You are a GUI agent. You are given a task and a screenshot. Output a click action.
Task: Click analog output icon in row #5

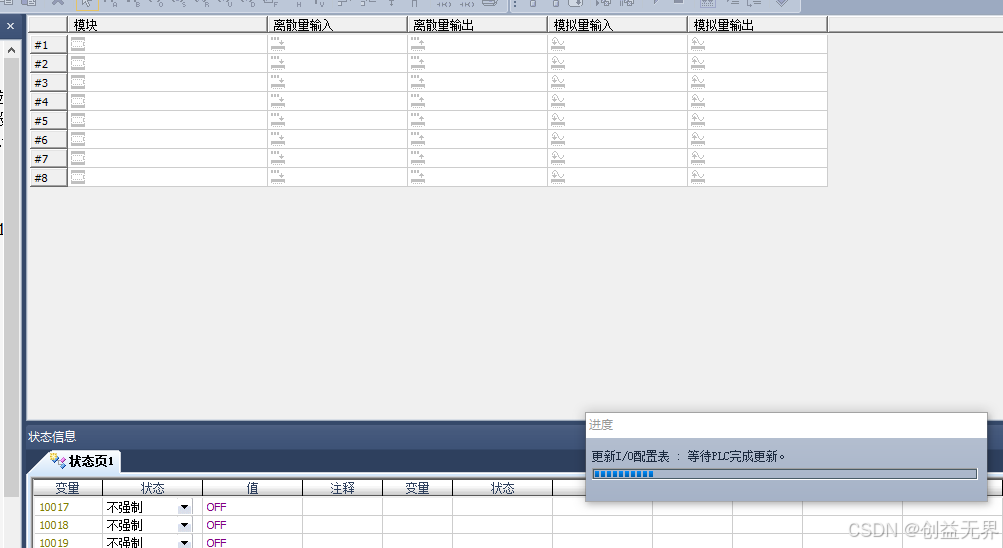698,120
